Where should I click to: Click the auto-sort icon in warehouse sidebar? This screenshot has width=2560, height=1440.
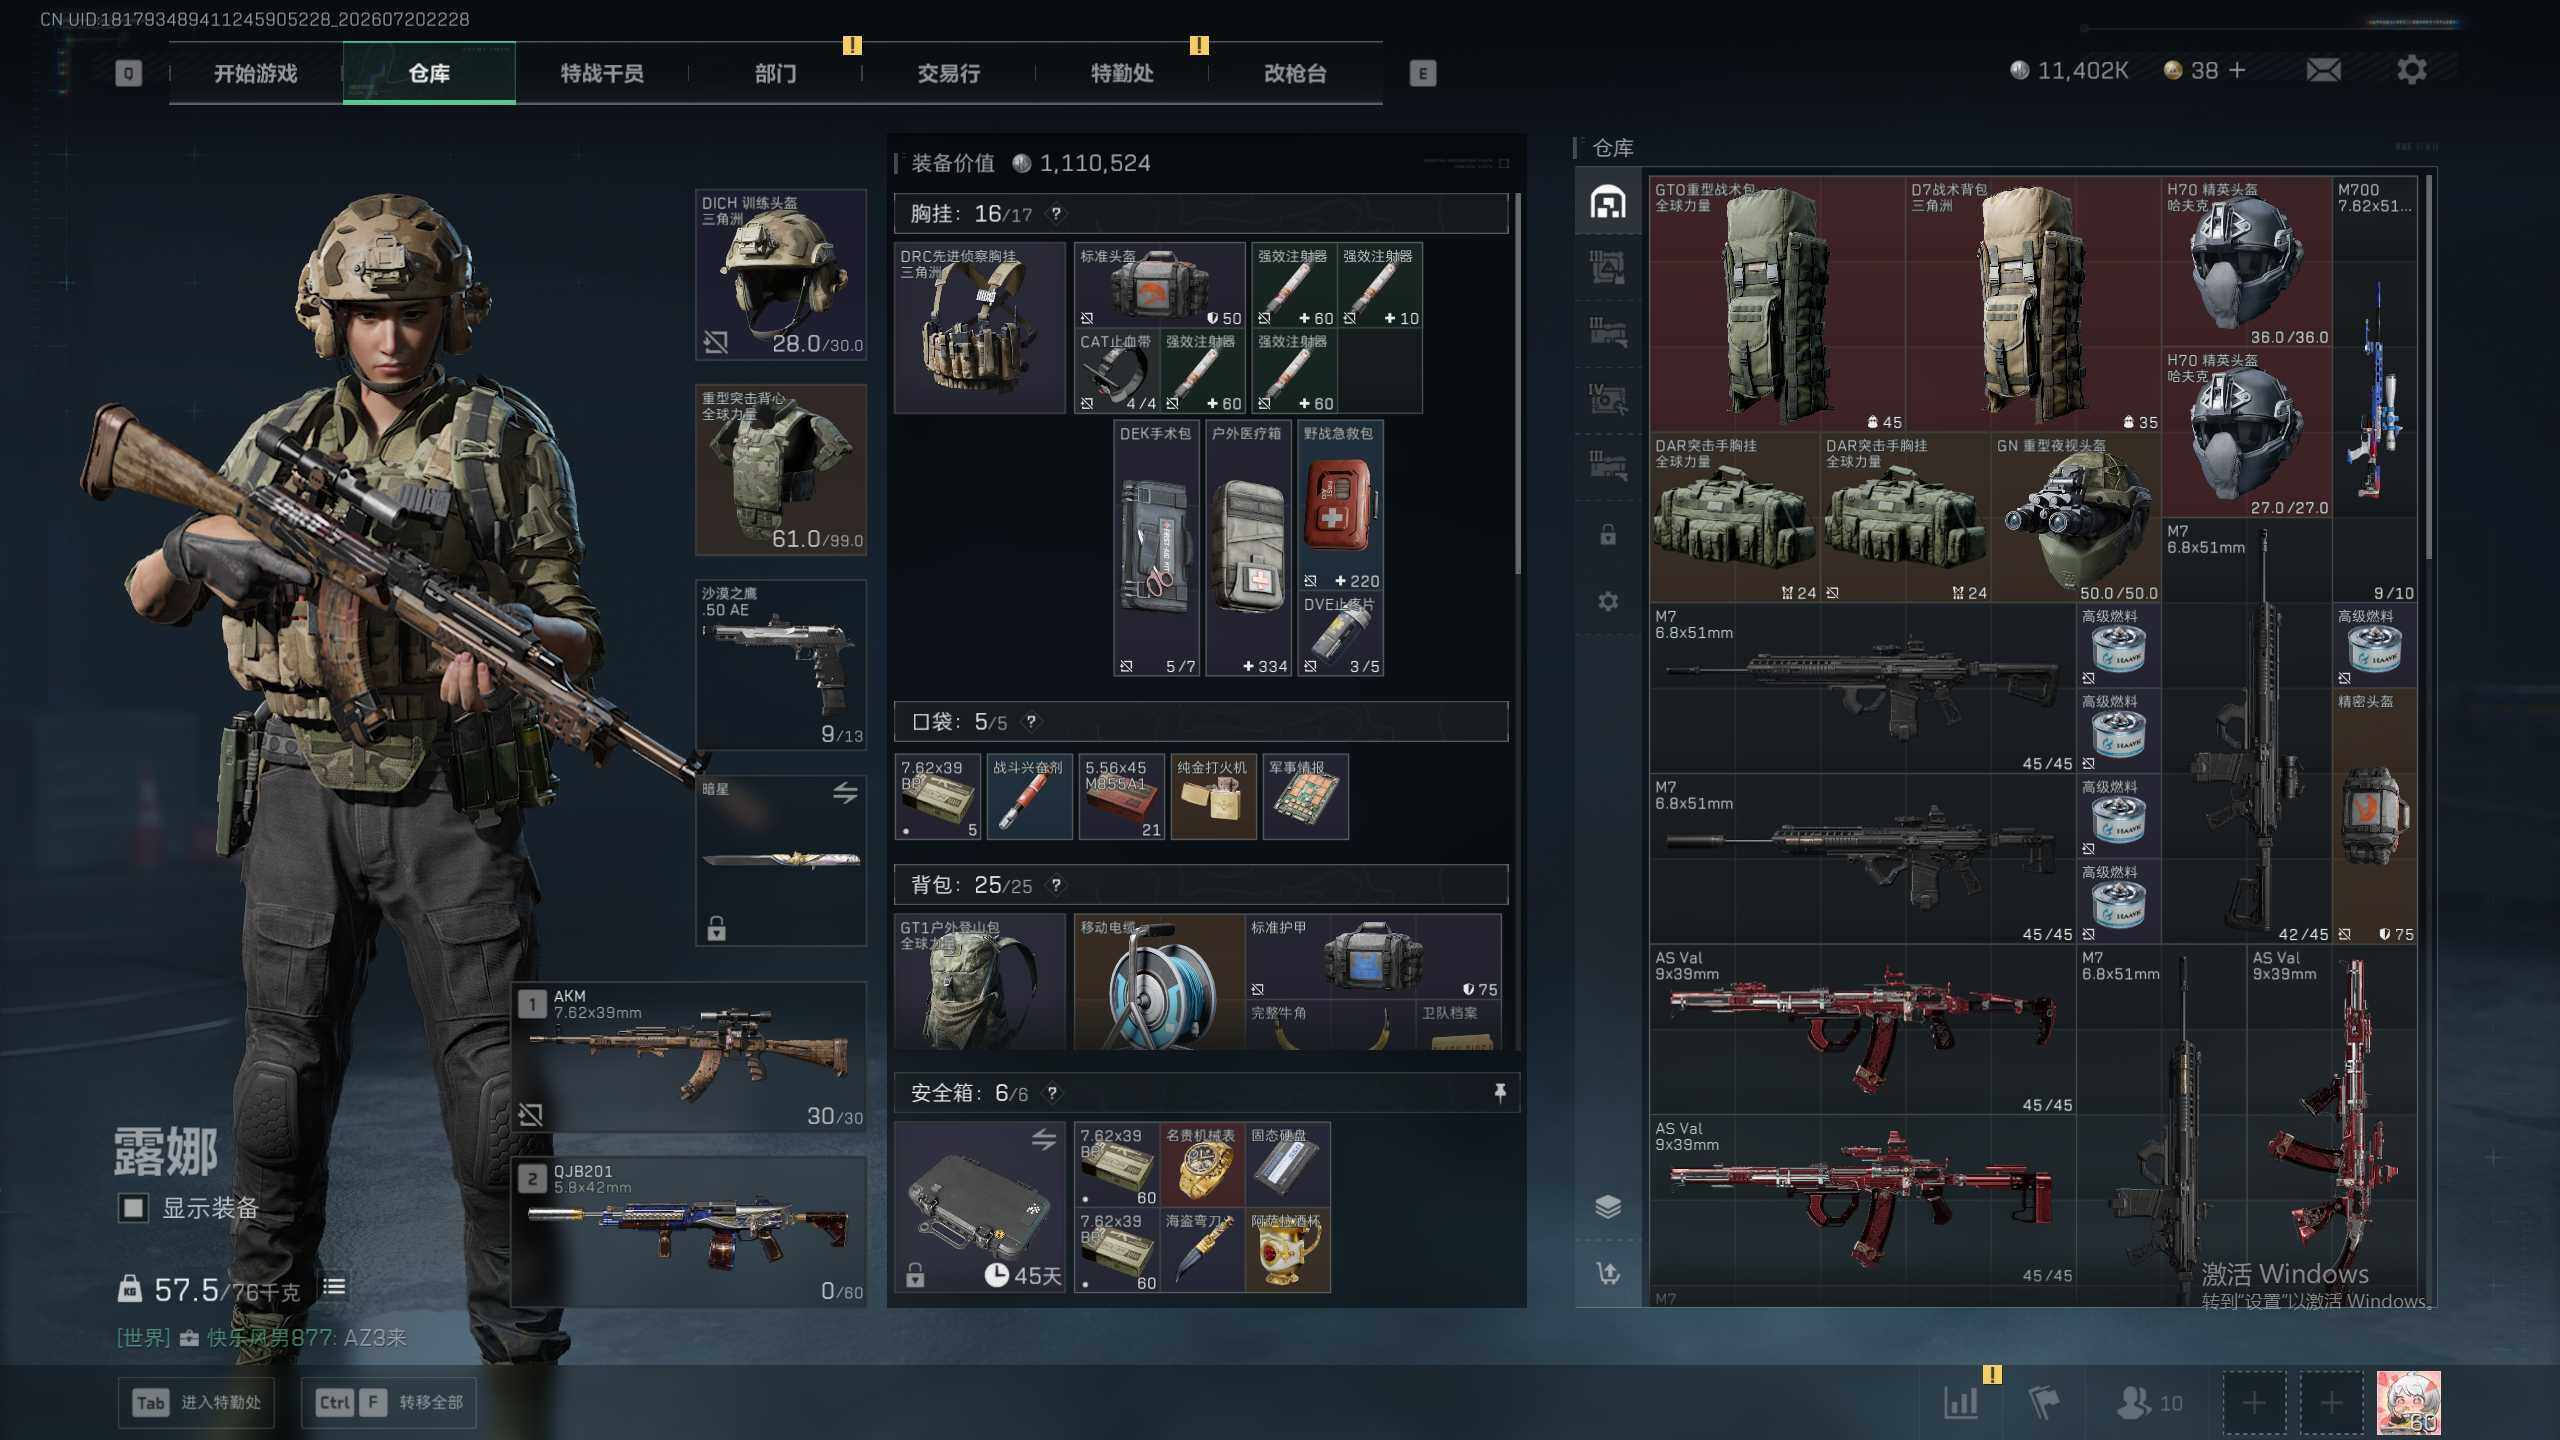click(x=1608, y=1273)
